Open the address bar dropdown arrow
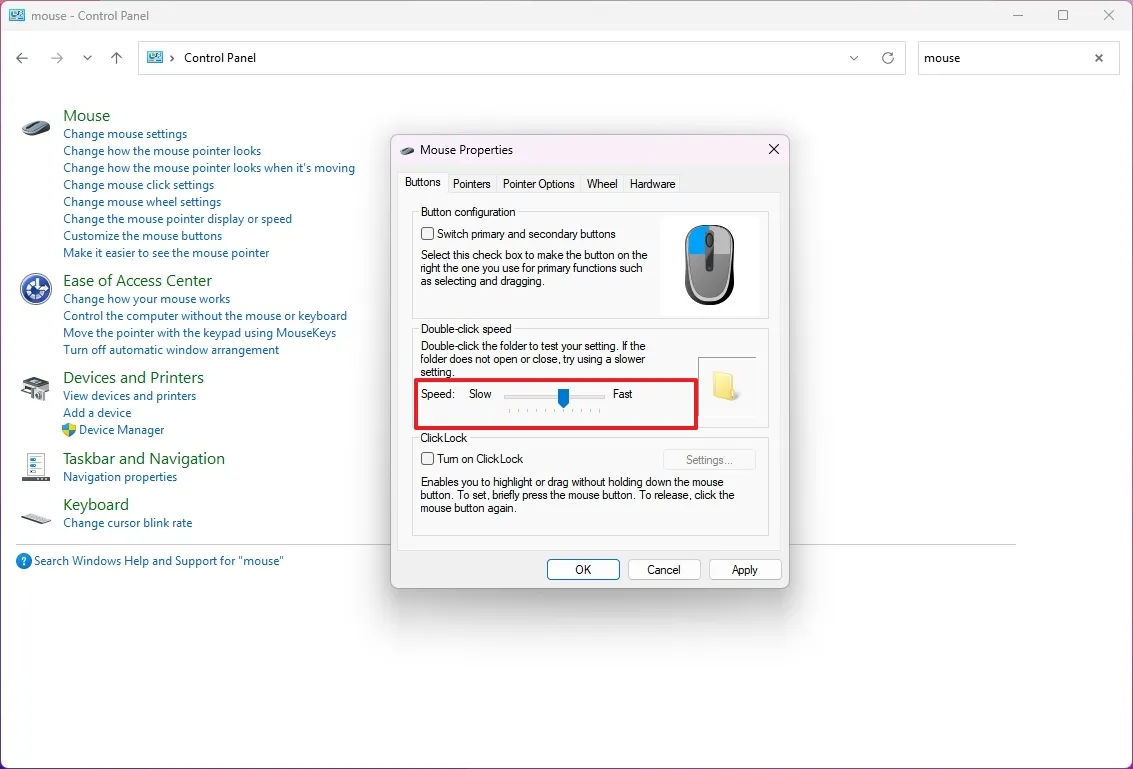This screenshot has height=769, width=1133. [x=854, y=58]
